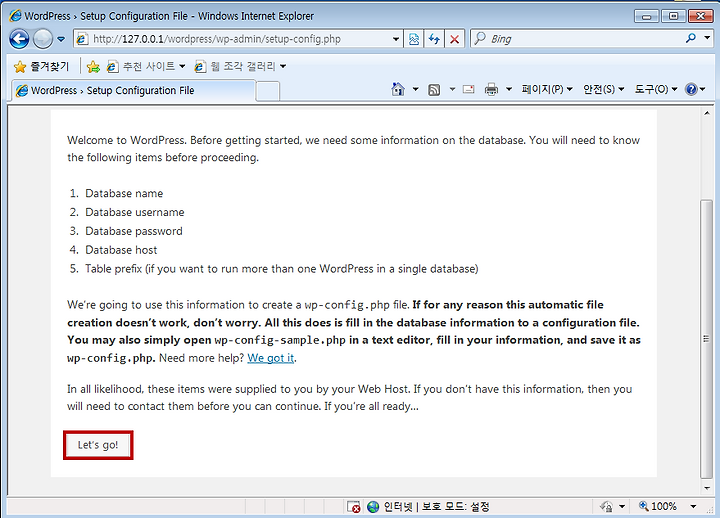This screenshot has height=518, width=720.
Task: Click the wp-config-sample.php filename text
Action: pos(280,340)
